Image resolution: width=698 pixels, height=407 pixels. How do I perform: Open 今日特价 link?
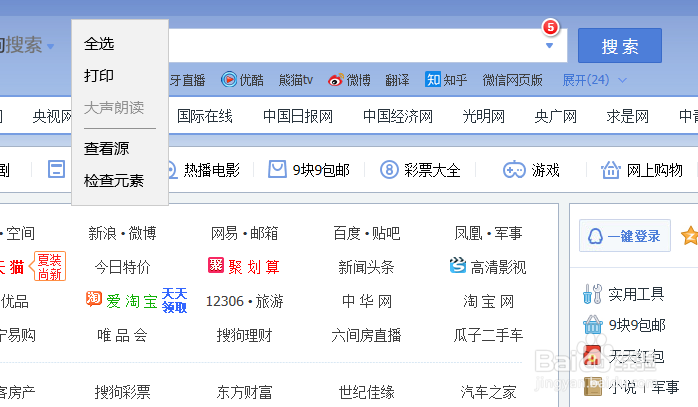(122, 267)
